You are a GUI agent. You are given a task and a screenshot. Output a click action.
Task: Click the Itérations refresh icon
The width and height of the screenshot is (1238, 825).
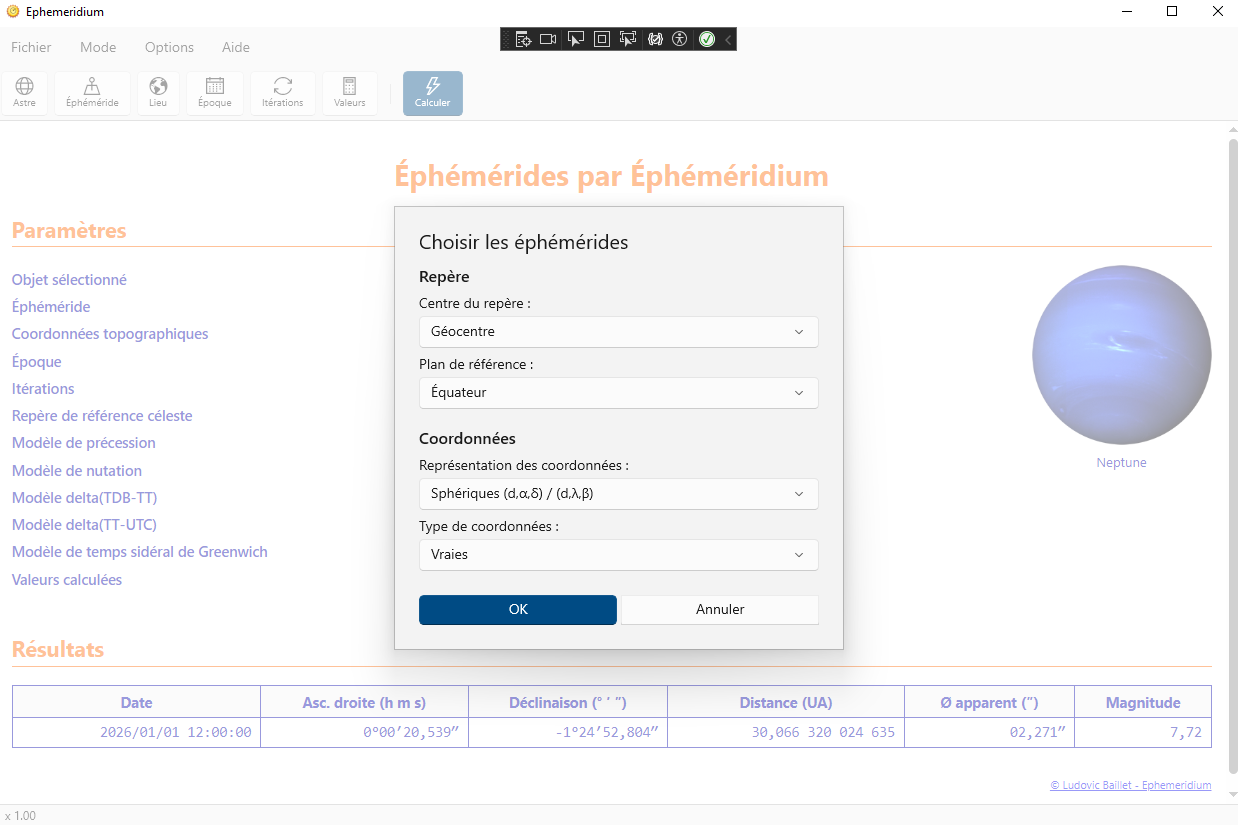[282, 93]
